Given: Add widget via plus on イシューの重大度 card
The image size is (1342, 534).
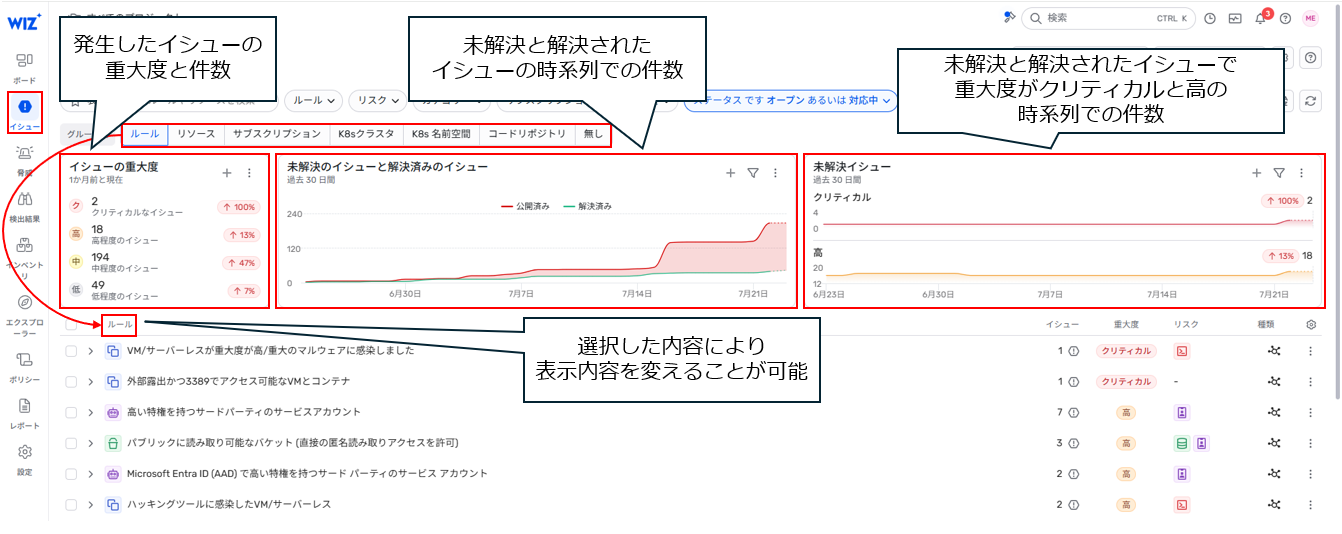Looking at the screenshot, I should pos(227,173).
